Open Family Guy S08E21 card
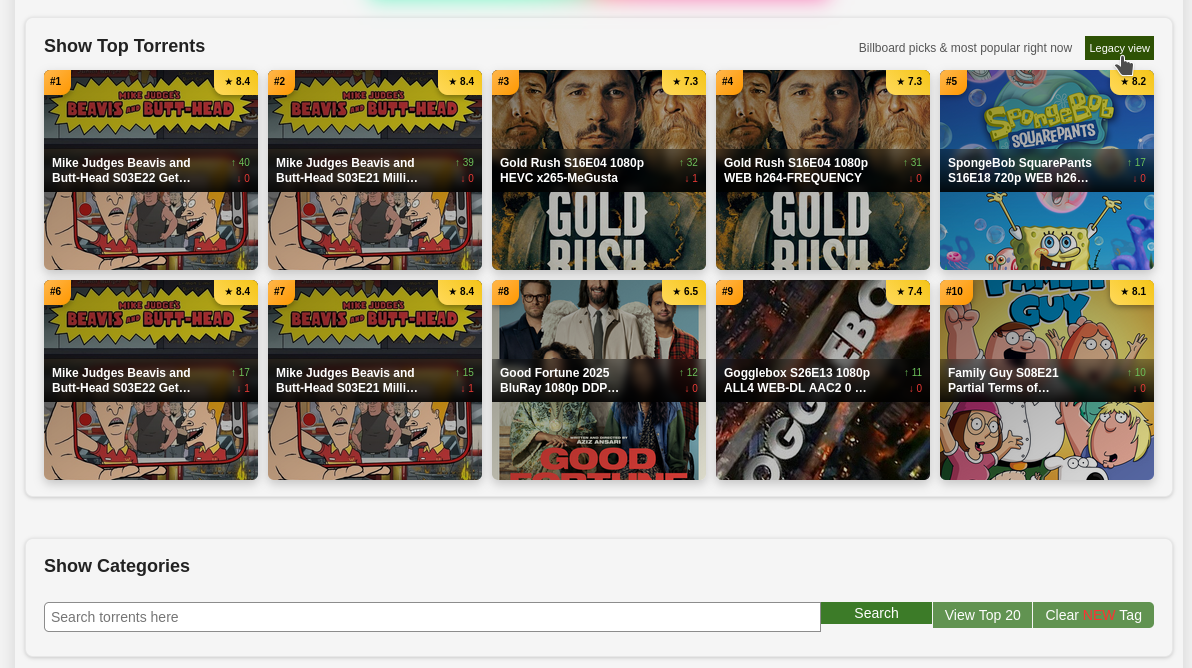The width and height of the screenshot is (1192, 668). click(1047, 380)
